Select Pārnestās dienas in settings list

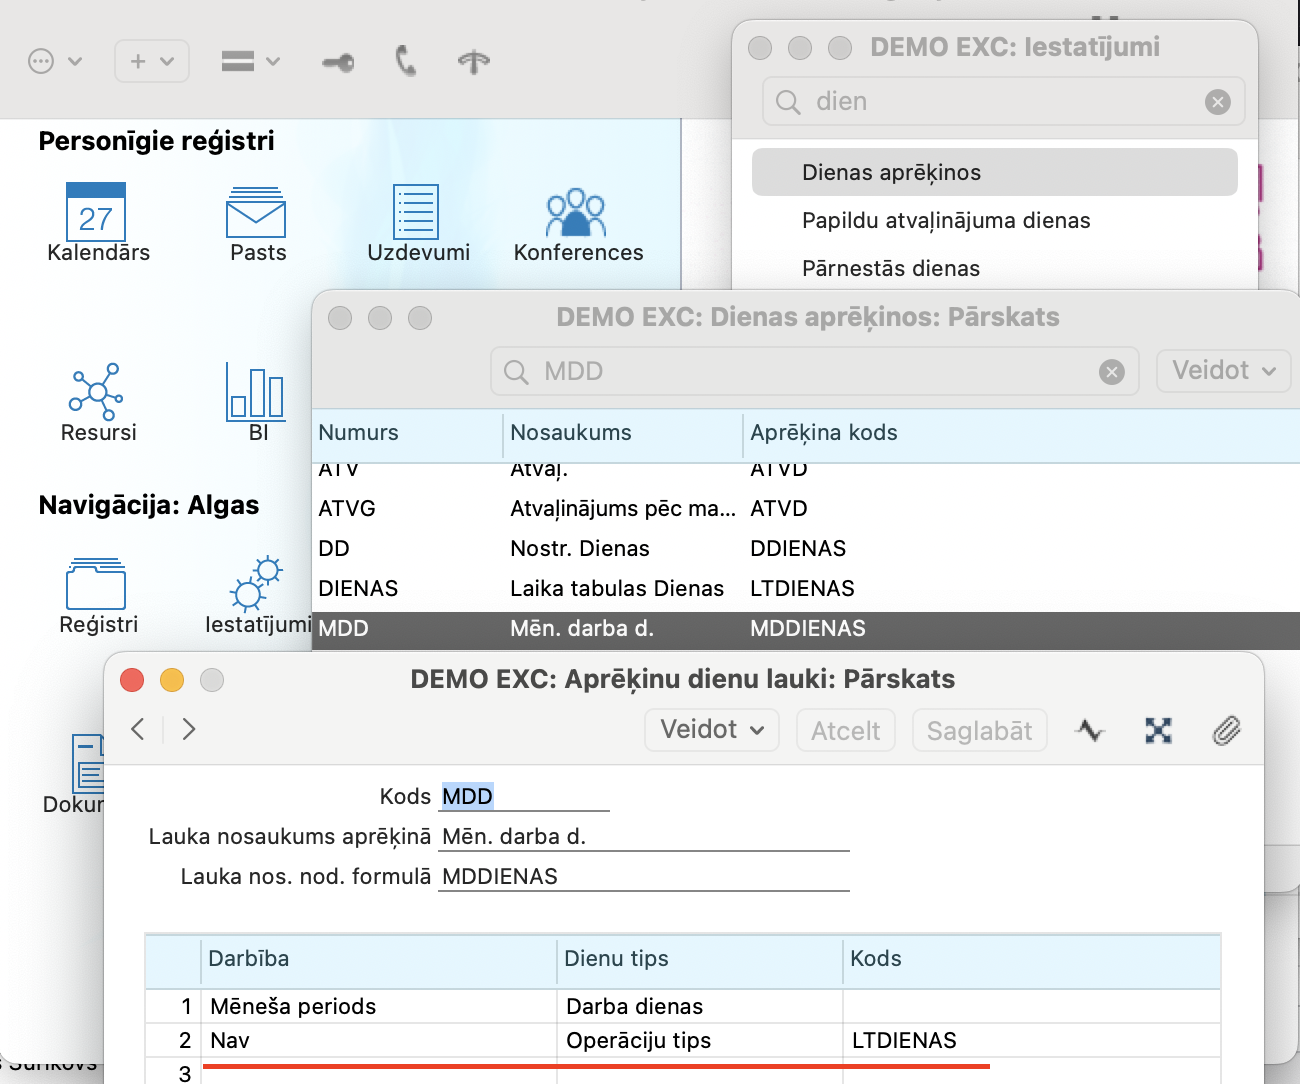pos(890,269)
